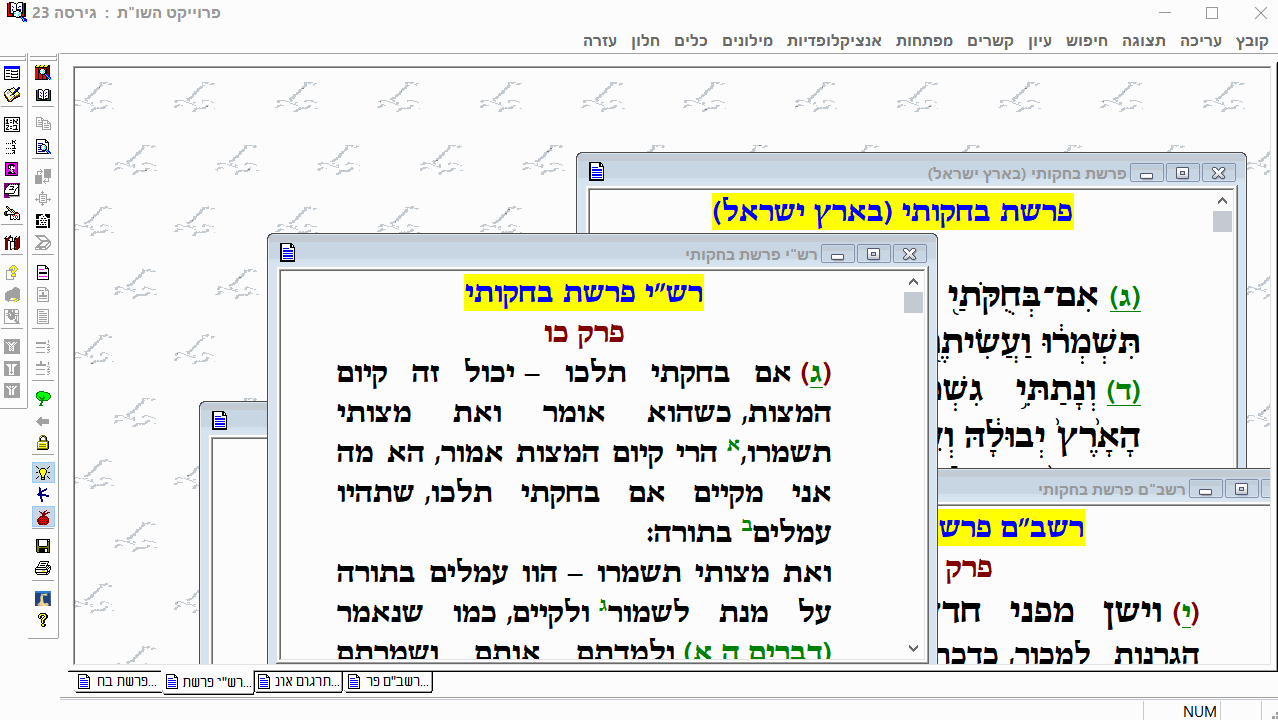Click the NUM indicator in the status bar
This screenshot has width=1278, height=720.
click(x=1199, y=710)
